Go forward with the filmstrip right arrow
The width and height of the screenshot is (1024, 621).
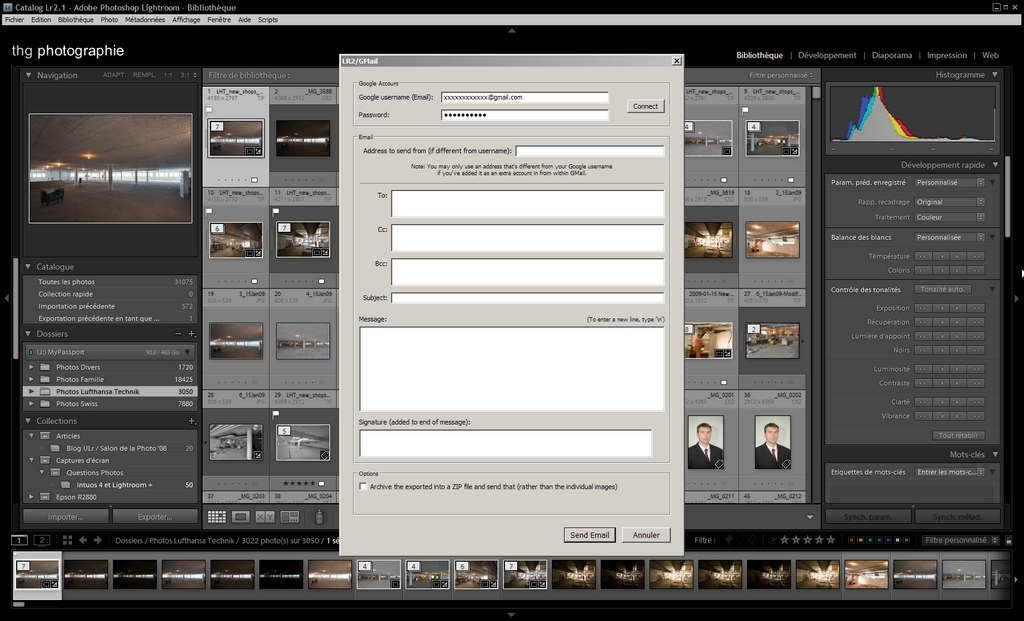(x=98, y=540)
